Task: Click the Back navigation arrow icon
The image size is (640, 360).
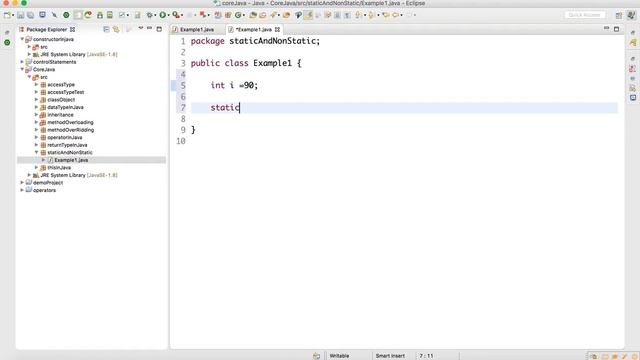Action: [x=395, y=15]
